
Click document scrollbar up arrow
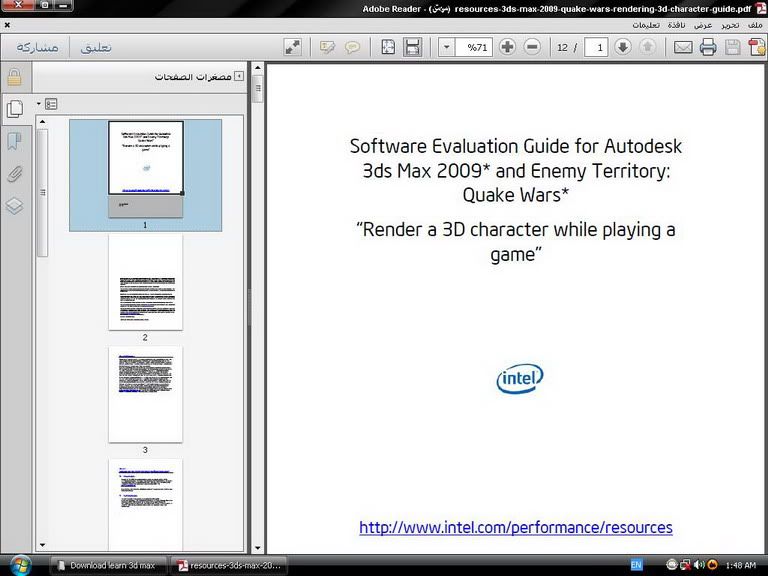[x=258, y=68]
